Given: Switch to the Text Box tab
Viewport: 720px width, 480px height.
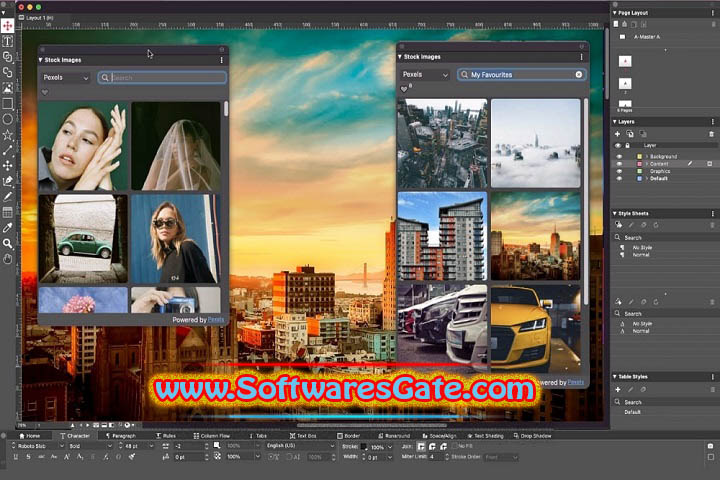Looking at the screenshot, I should coord(303,436).
